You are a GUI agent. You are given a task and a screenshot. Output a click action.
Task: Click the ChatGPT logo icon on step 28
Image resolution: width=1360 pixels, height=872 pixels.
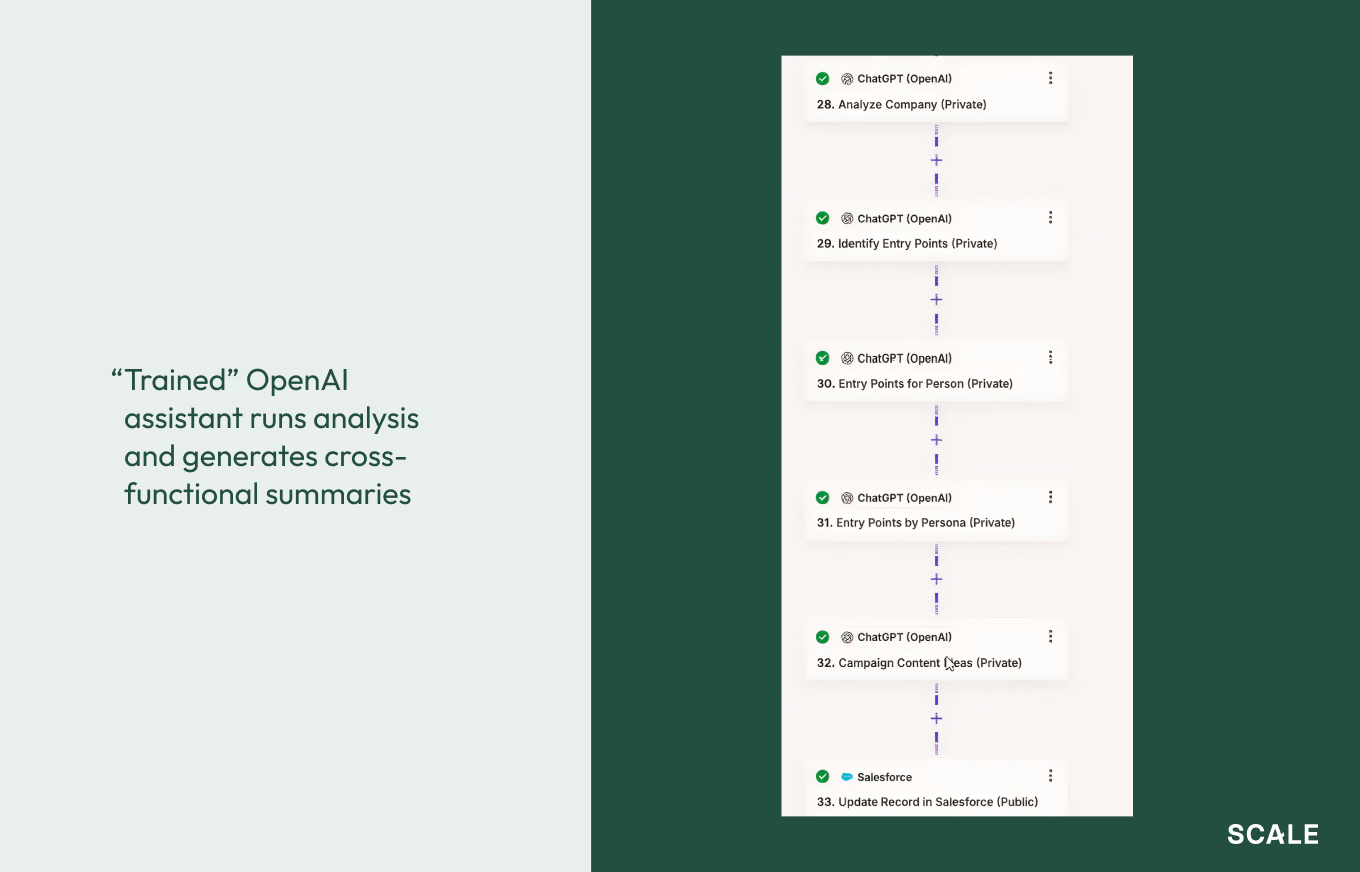click(x=847, y=79)
